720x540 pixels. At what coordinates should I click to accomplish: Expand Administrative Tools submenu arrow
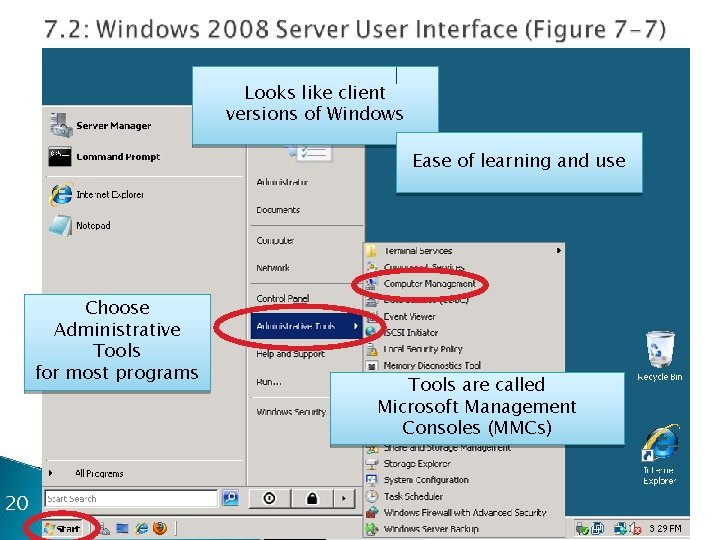[x=355, y=326]
